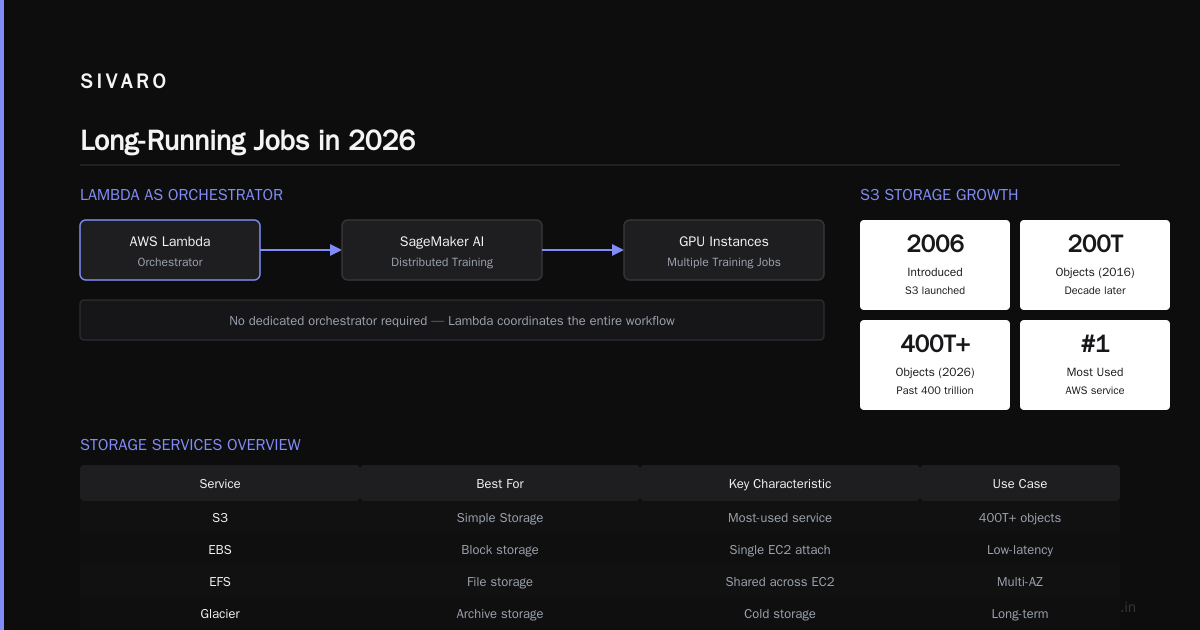This screenshot has height=630, width=1200.
Task: Click the Lambda as Orchestrator section title
Action: point(181,195)
